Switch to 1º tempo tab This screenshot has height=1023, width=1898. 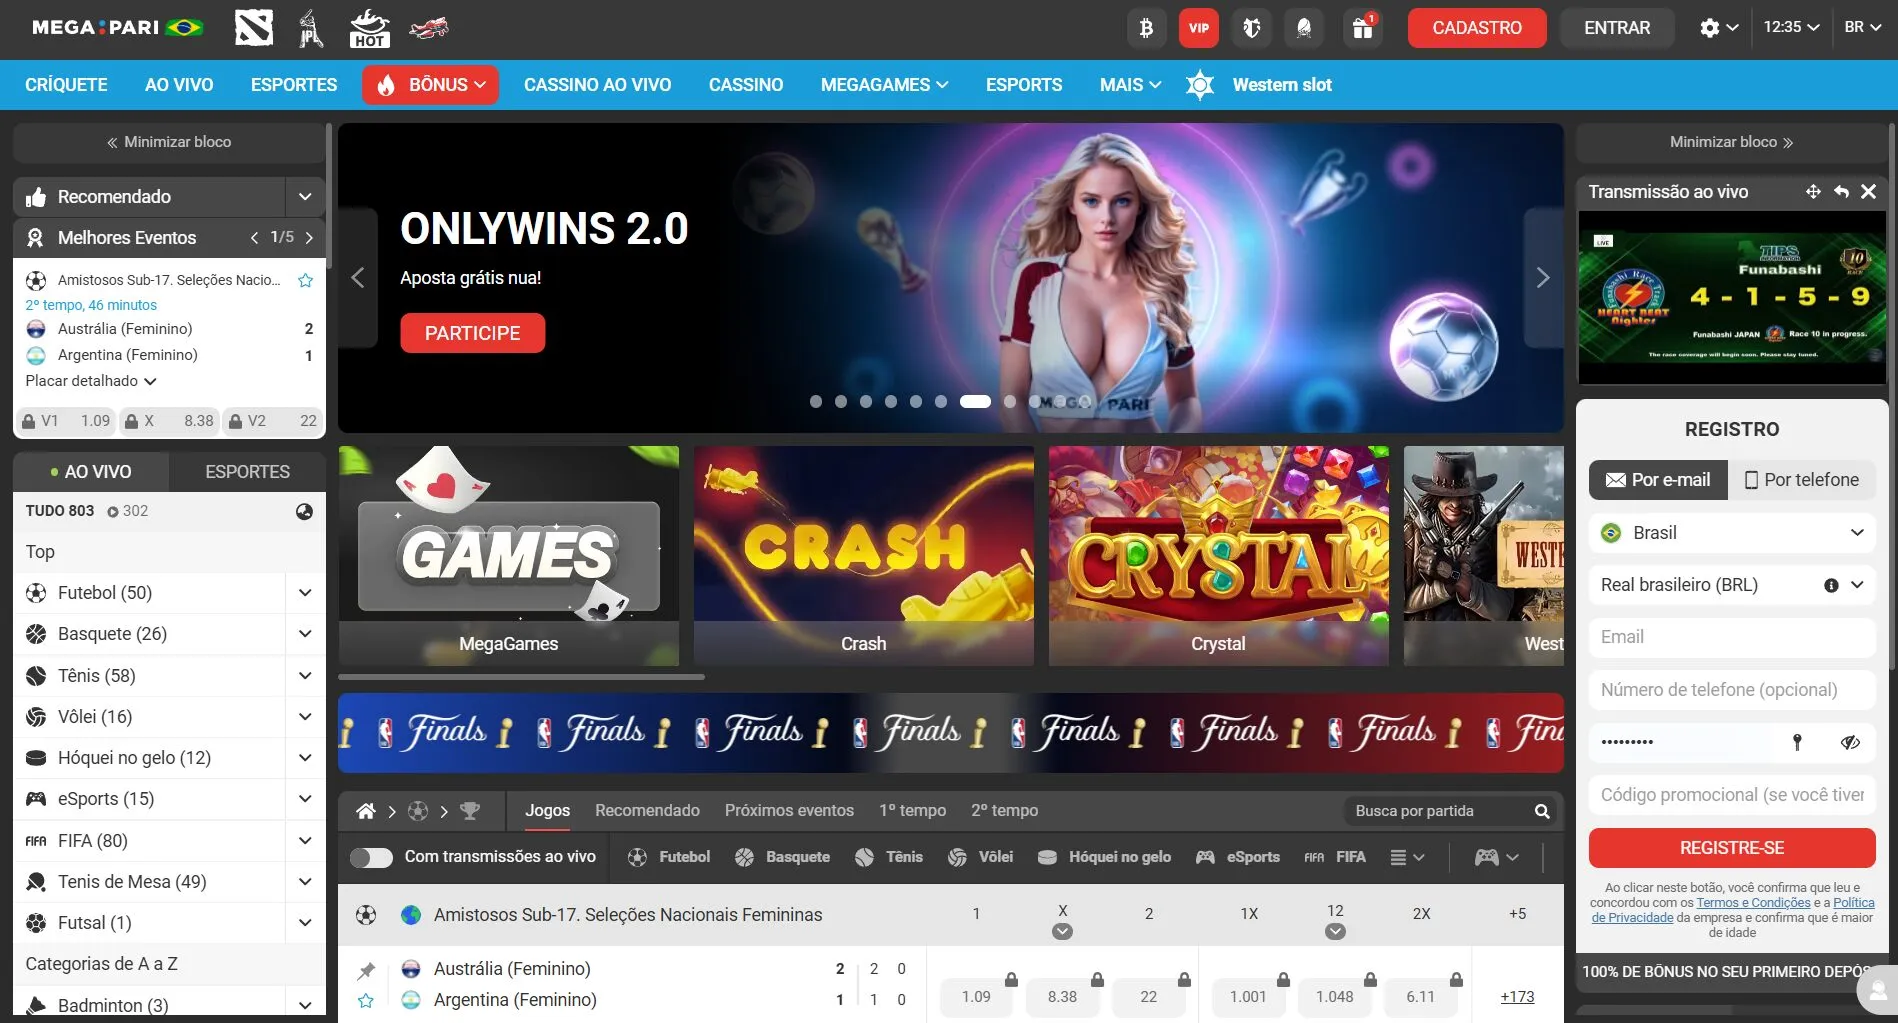tap(912, 811)
